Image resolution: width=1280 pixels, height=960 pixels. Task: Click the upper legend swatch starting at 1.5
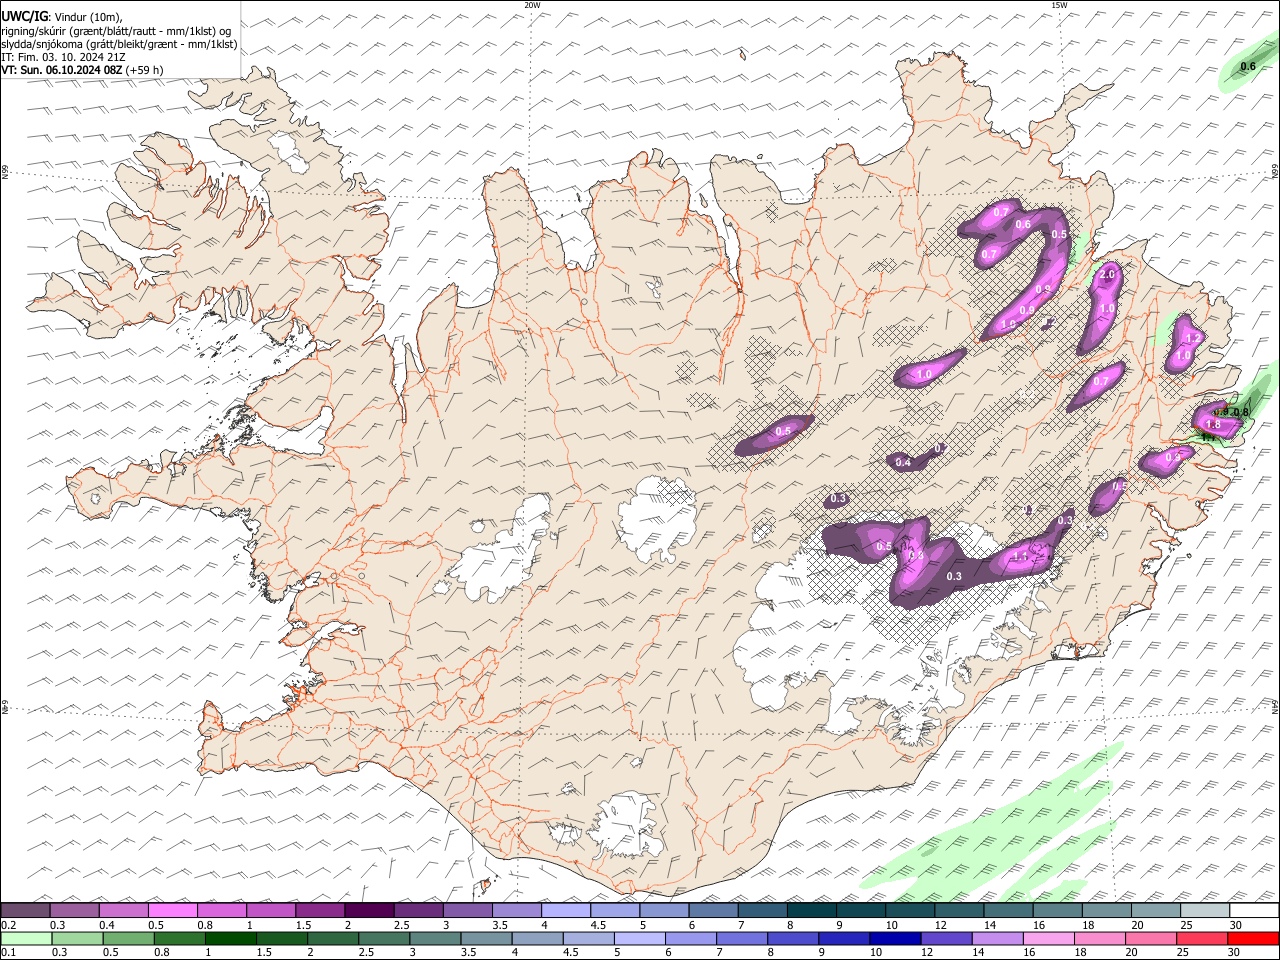320,910
